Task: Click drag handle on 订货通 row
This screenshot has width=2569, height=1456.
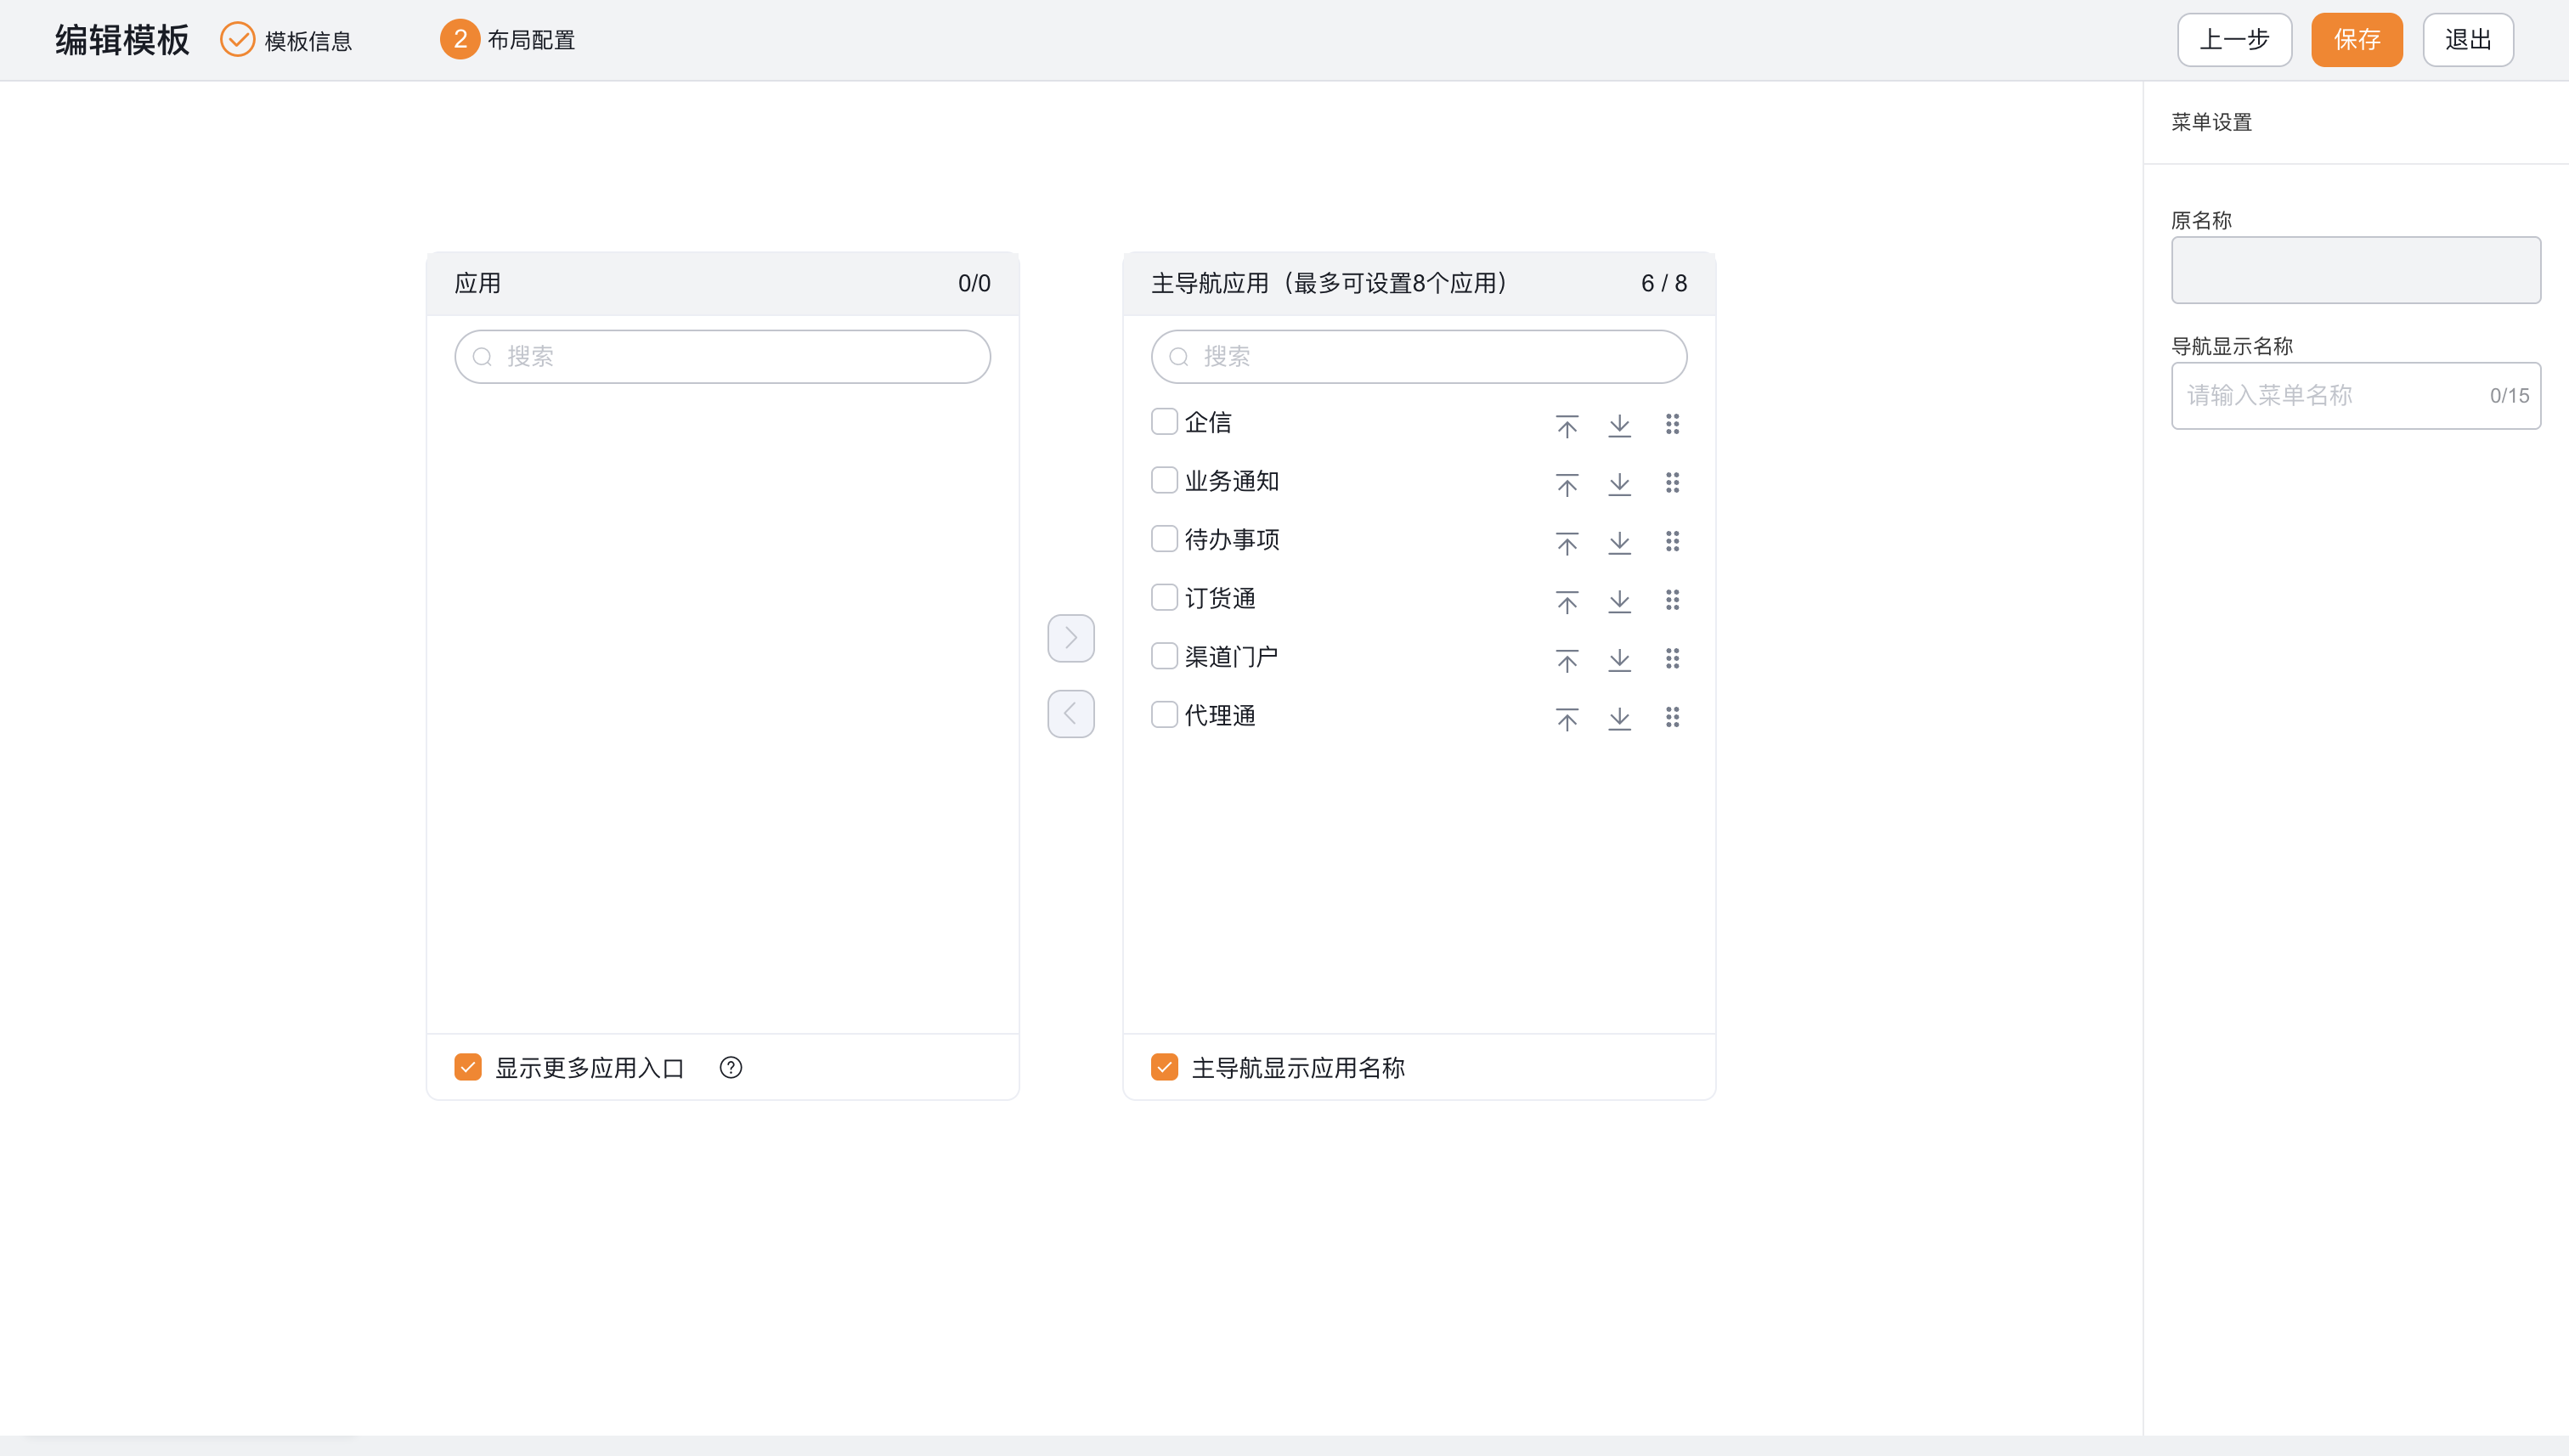Action: pos(1672,600)
